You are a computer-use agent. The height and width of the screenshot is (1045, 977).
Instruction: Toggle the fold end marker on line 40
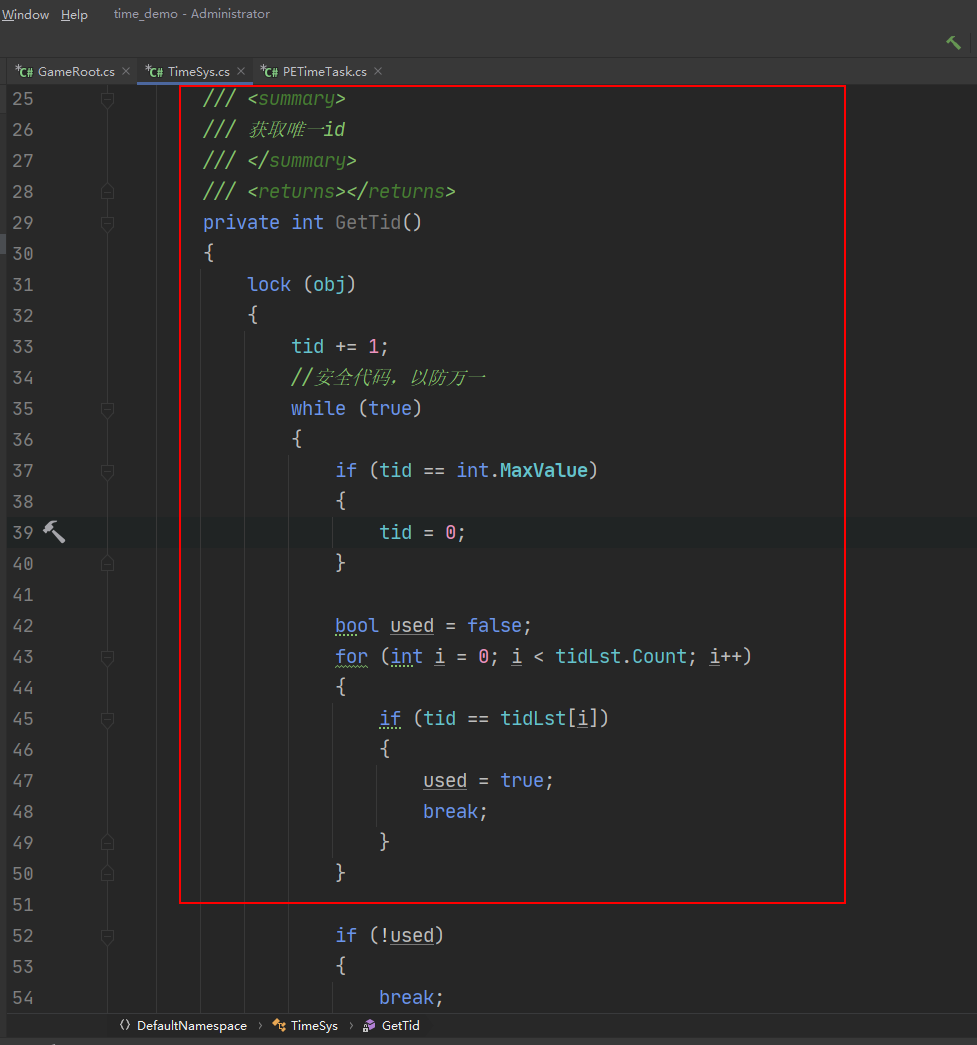coord(107,564)
